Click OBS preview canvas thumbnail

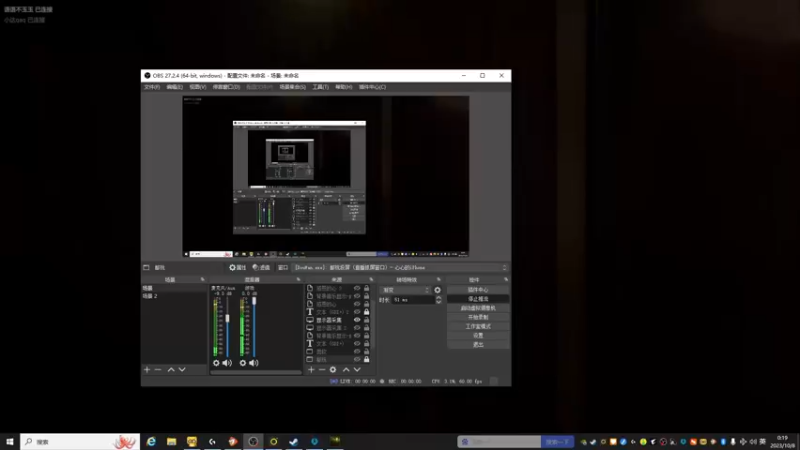point(326,177)
